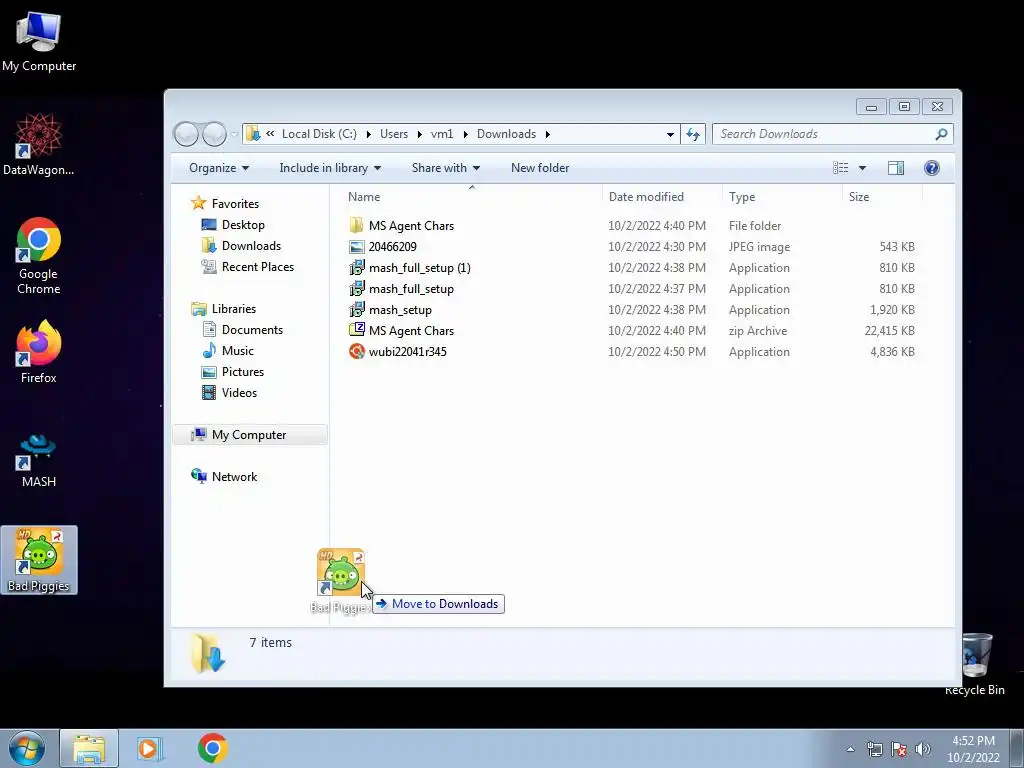1024x768 pixels.
Task: Click vm1 breadcrumb segment
Action: (x=442, y=134)
